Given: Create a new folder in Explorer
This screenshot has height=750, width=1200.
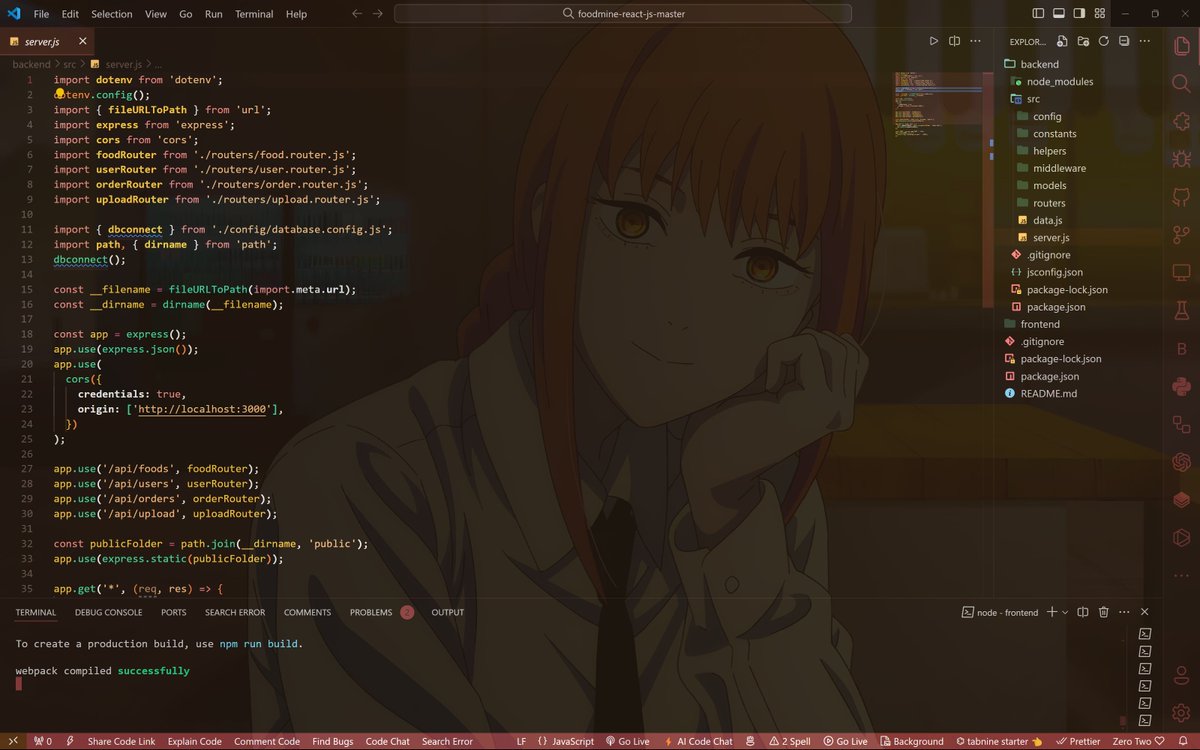Looking at the screenshot, I should pos(1083,41).
